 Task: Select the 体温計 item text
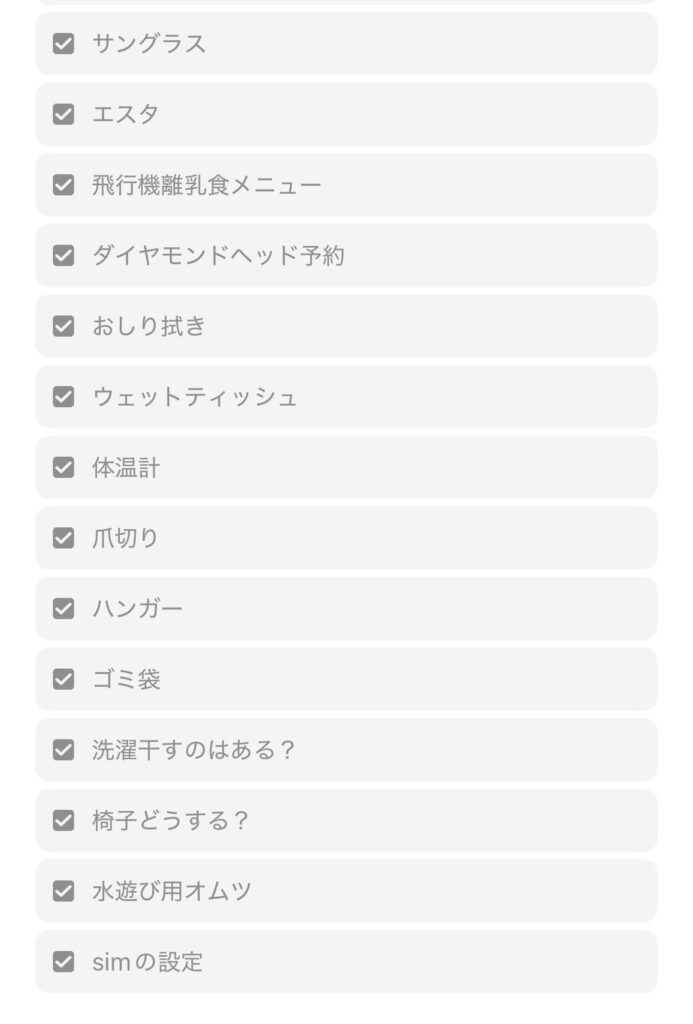pyautogui.click(x=126, y=468)
